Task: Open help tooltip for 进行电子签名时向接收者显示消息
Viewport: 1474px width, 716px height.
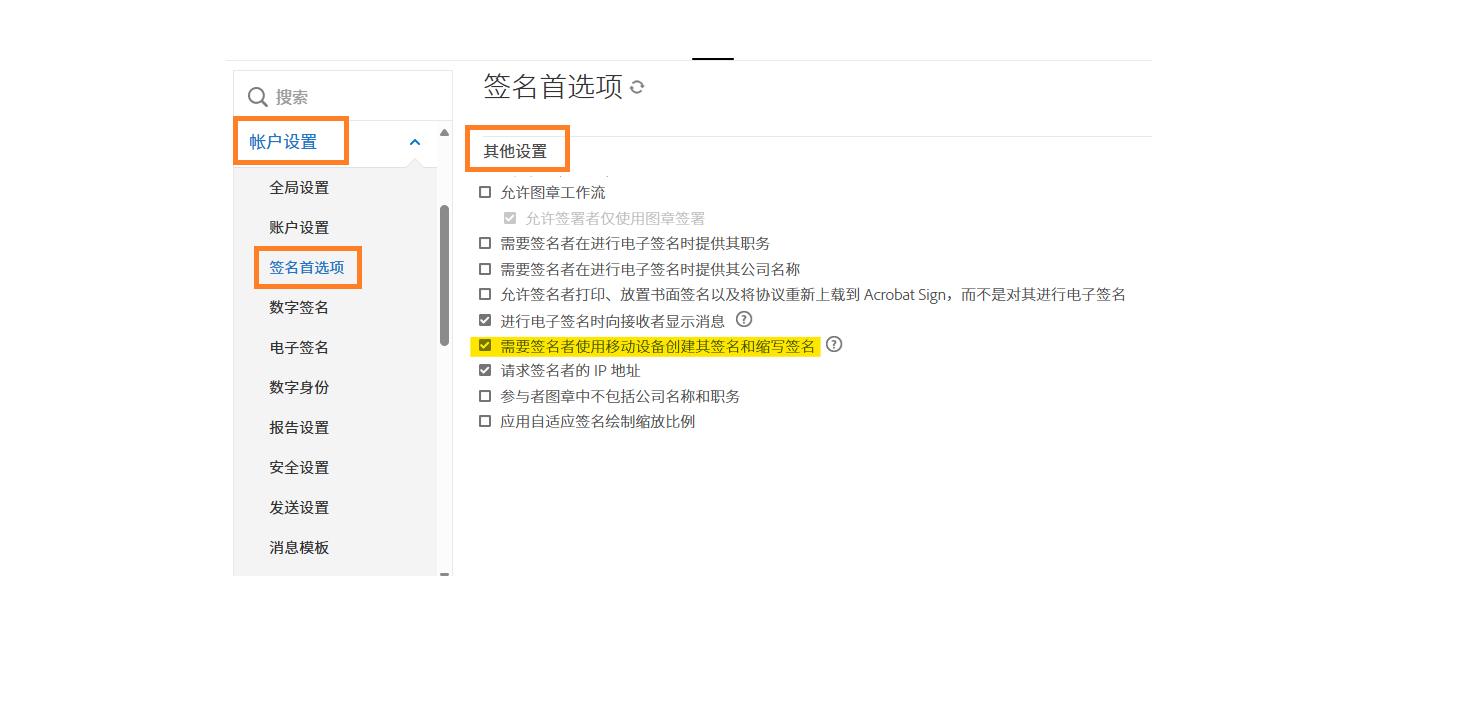Action: click(744, 319)
